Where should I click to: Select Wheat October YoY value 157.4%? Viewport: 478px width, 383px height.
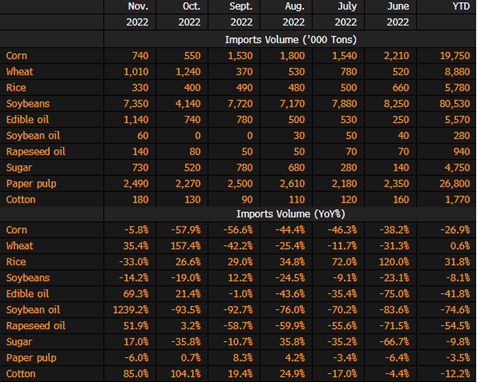coord(186,246)
